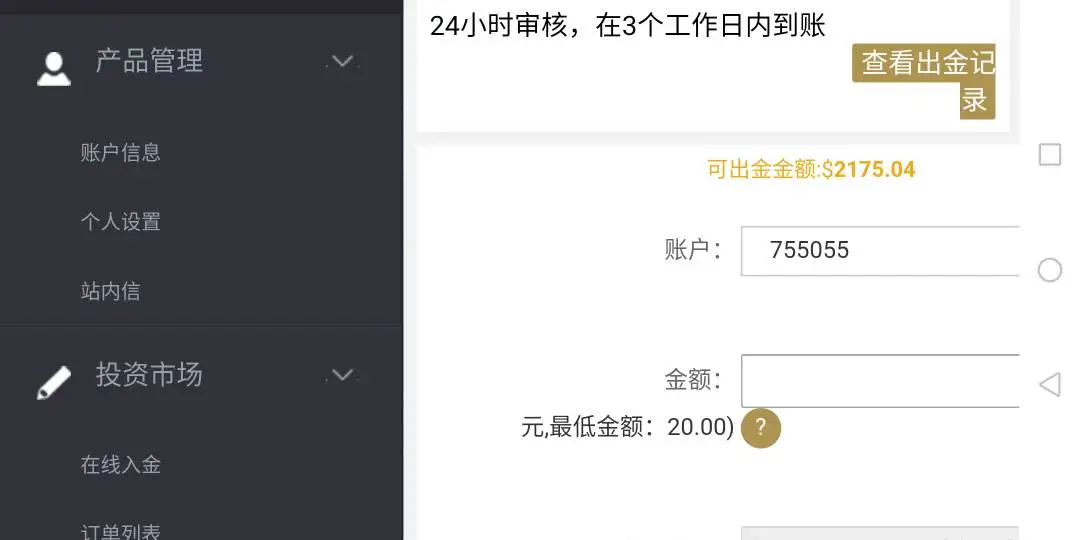Viewport: 1080px width, 540px height.
Task: Navigate to 在线入金
Action: [x=120, y=465]
